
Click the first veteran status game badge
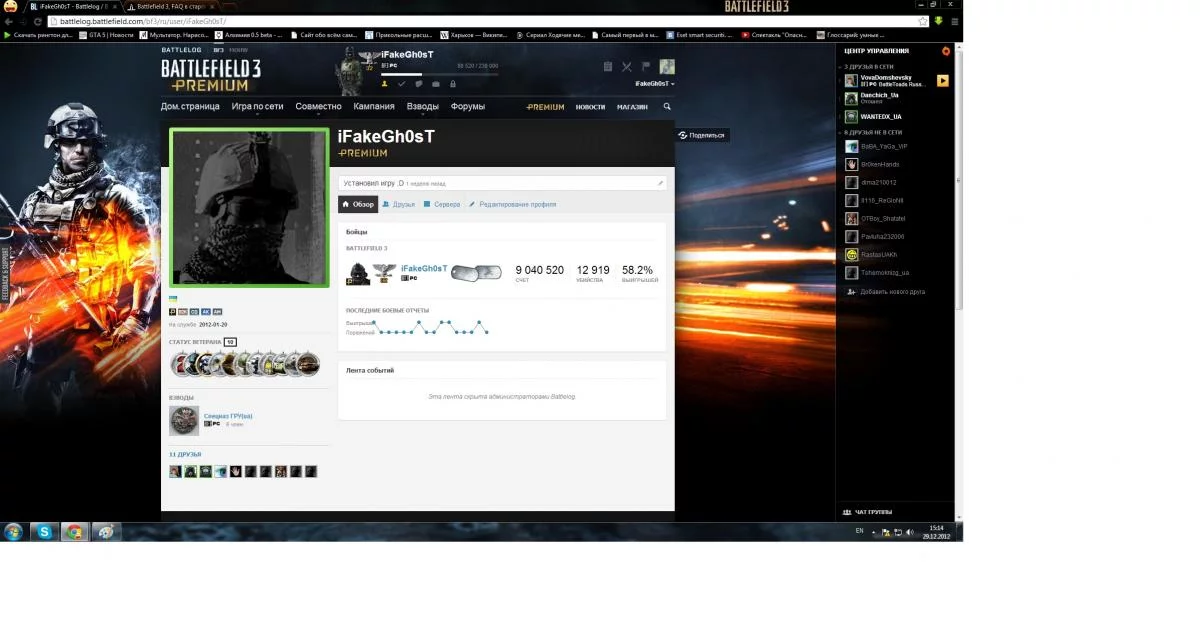pos(181,364)
